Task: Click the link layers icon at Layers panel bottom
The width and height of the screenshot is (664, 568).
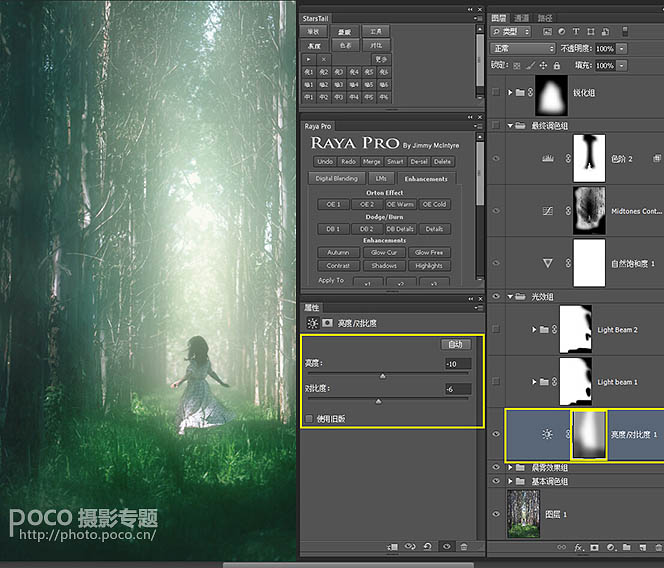Action: (x=562, y=547)
